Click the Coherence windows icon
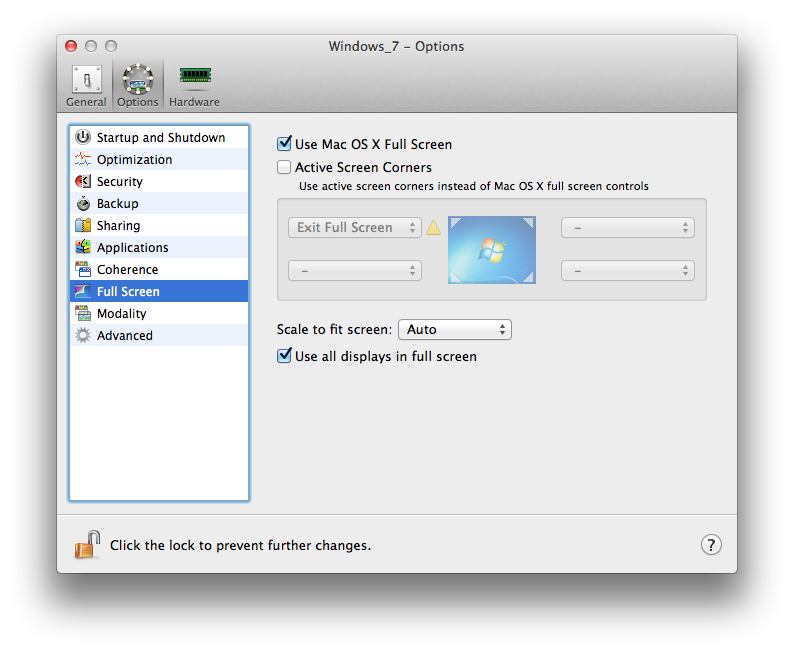 coord(83,269)
